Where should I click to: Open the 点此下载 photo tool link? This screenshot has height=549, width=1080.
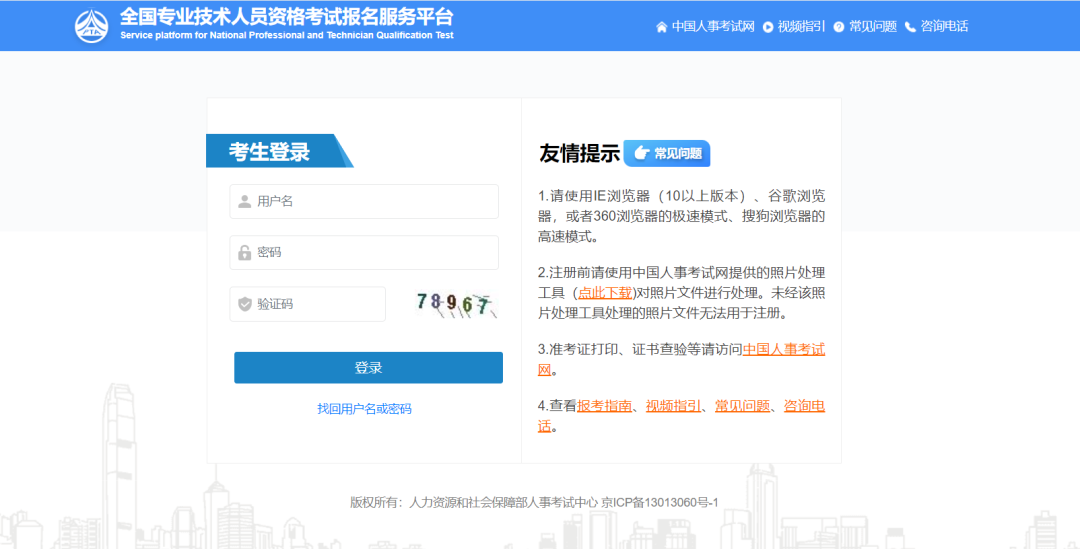pyautogui.click(x=605, y=293)
